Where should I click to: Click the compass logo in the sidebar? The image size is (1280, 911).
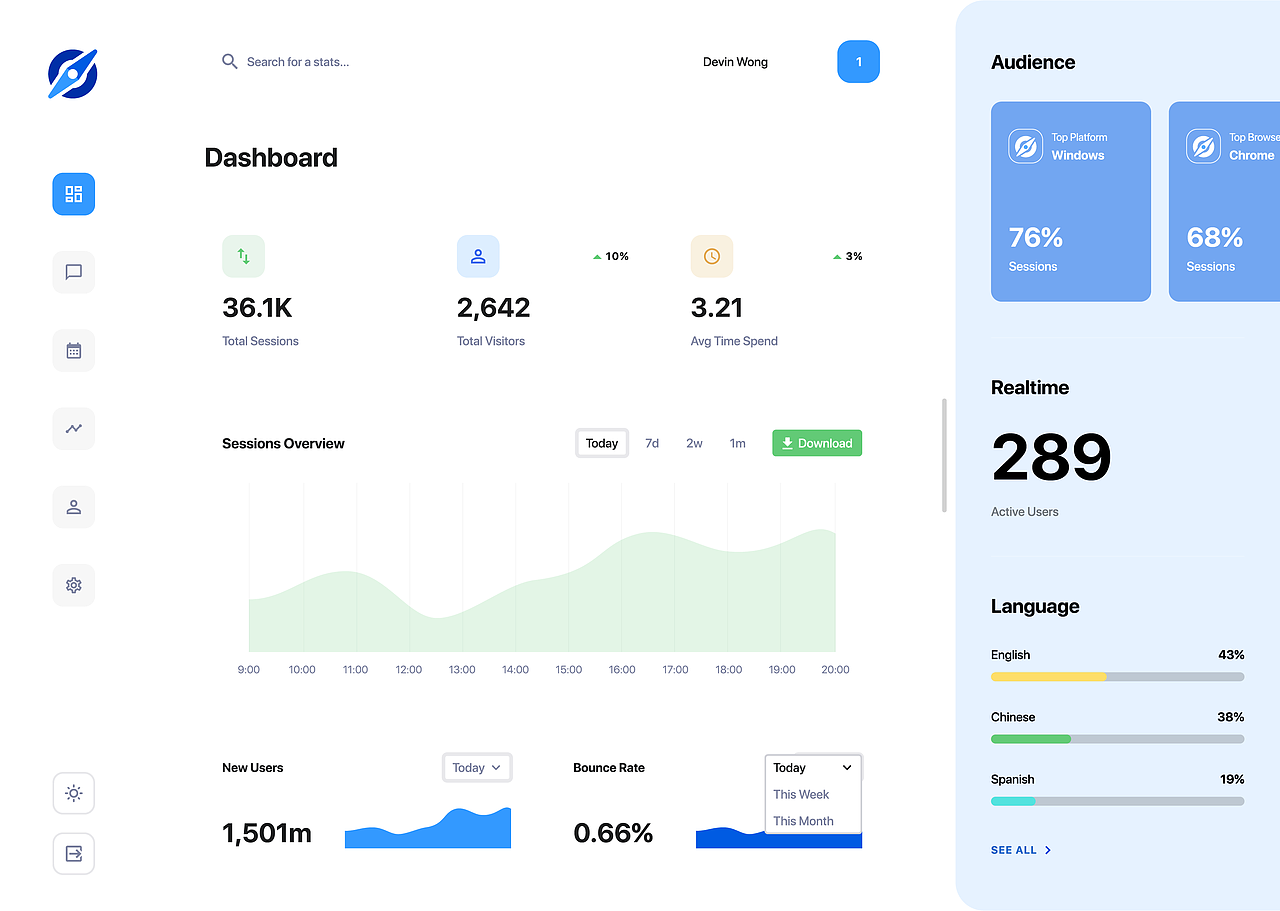point(73,74)
